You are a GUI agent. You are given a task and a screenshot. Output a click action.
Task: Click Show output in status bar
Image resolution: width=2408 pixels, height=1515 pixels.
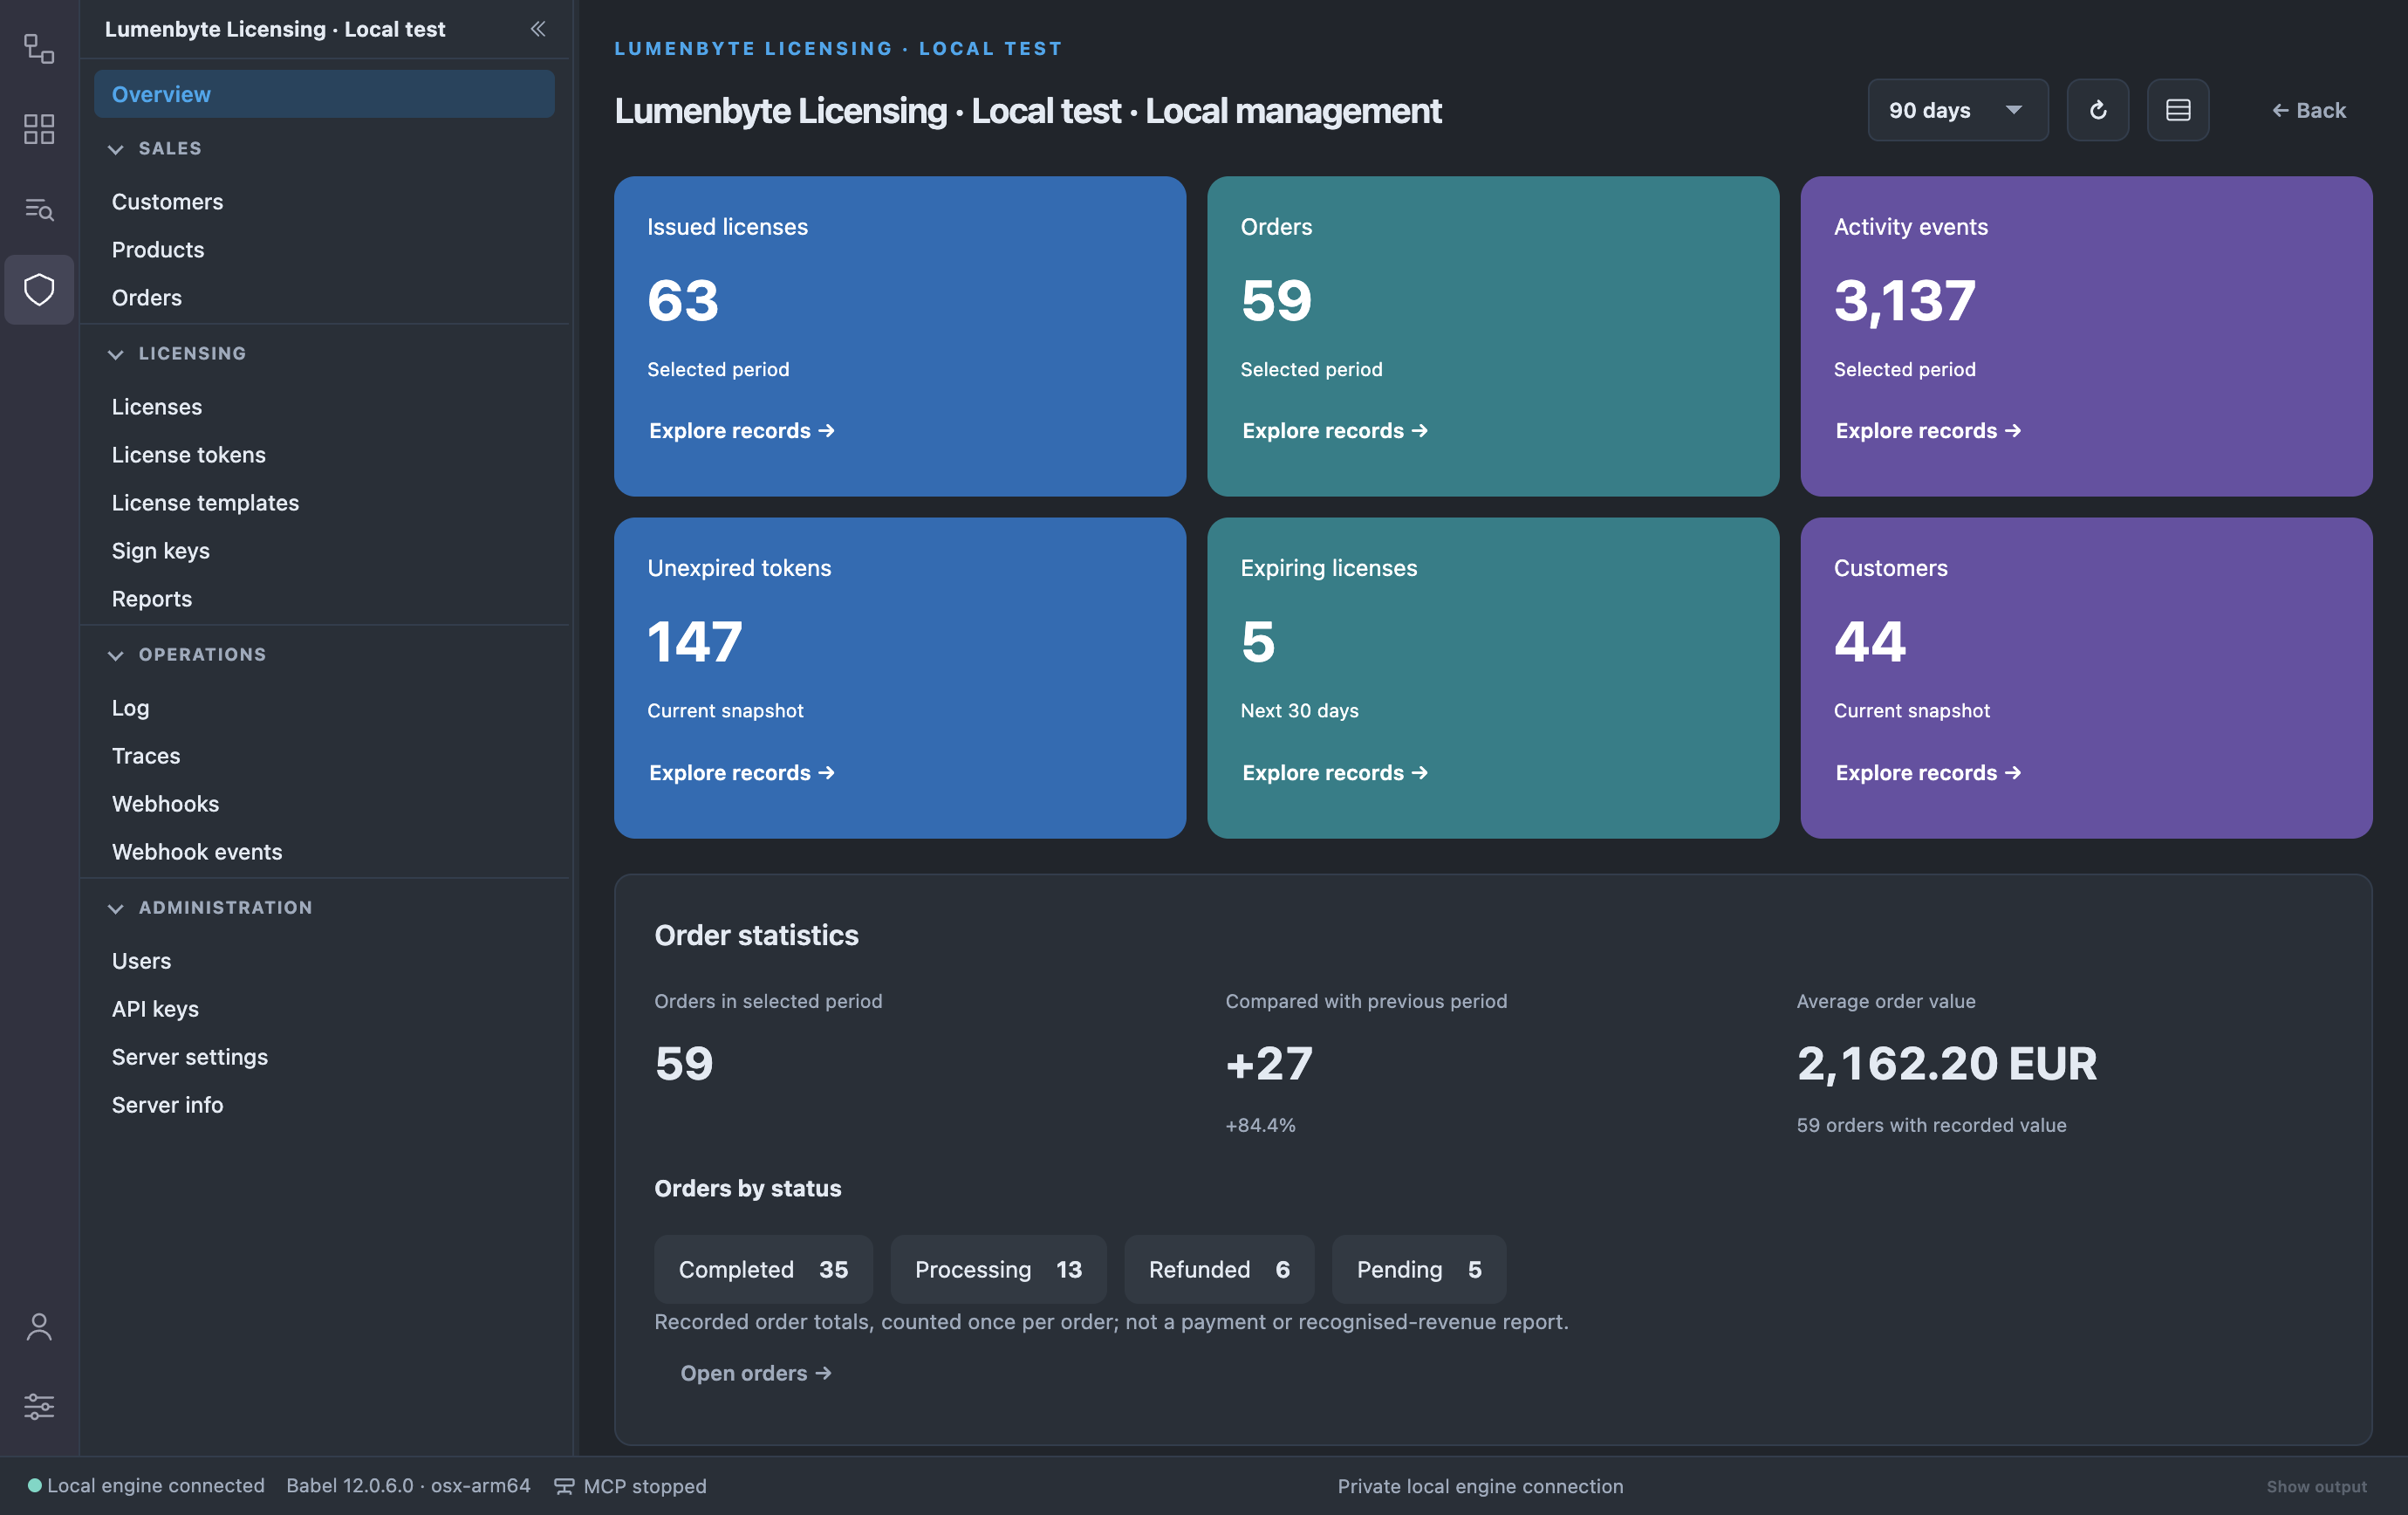pyautogui.click(x=2316, y=1486)
